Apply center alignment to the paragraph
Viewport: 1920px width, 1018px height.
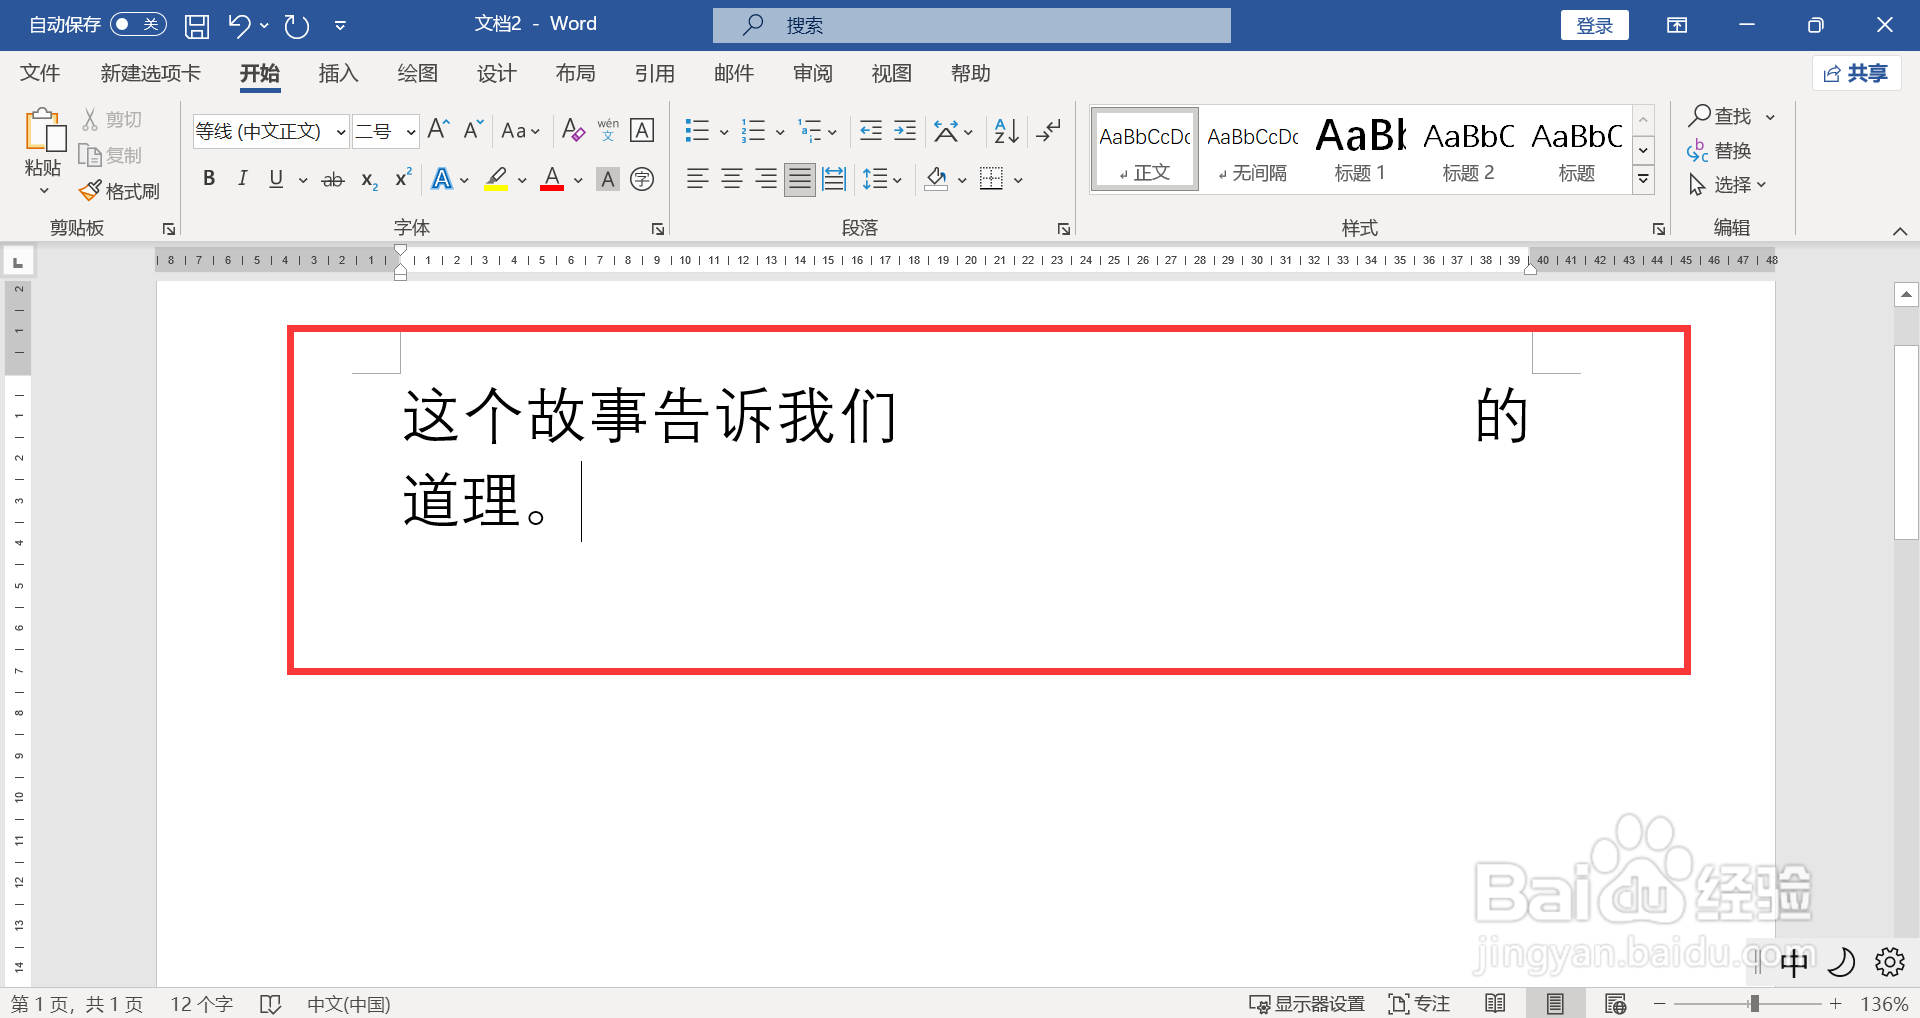tap(731, 178)
